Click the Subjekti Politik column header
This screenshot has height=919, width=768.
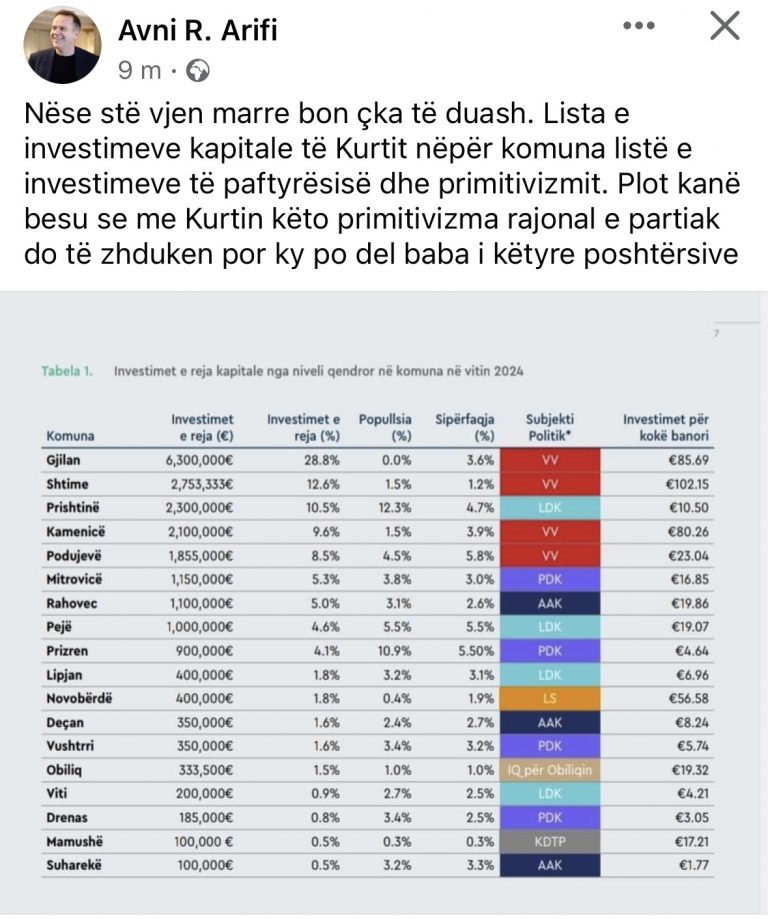coord(550,428)
